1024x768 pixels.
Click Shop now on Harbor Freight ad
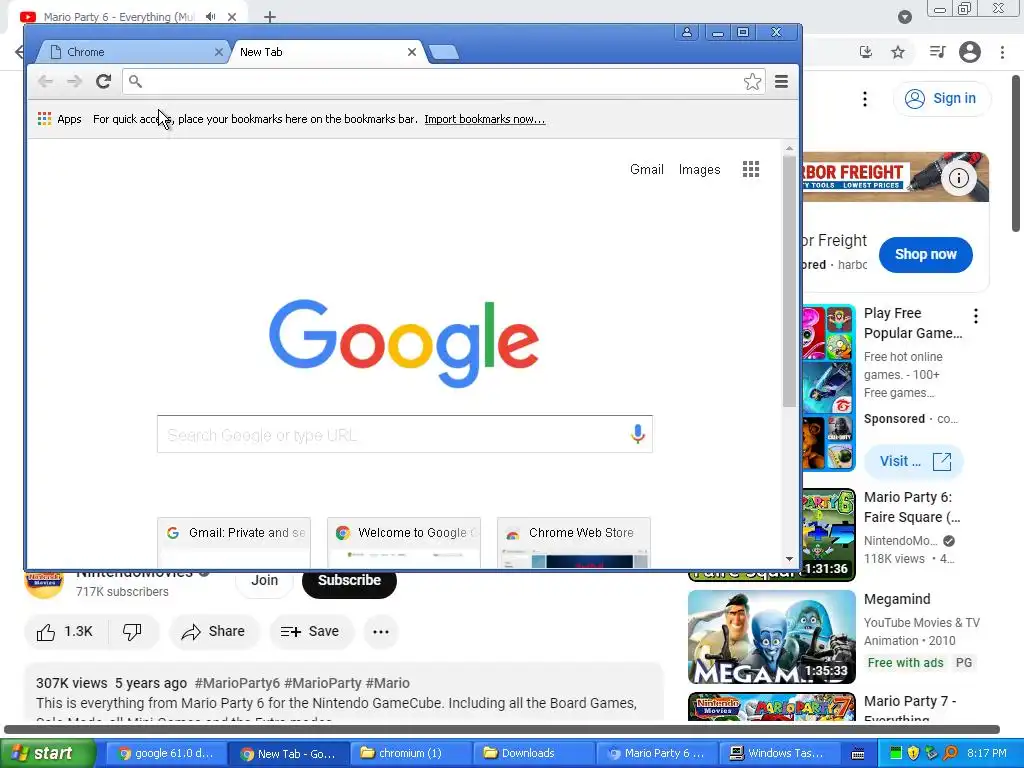point(925,255)
